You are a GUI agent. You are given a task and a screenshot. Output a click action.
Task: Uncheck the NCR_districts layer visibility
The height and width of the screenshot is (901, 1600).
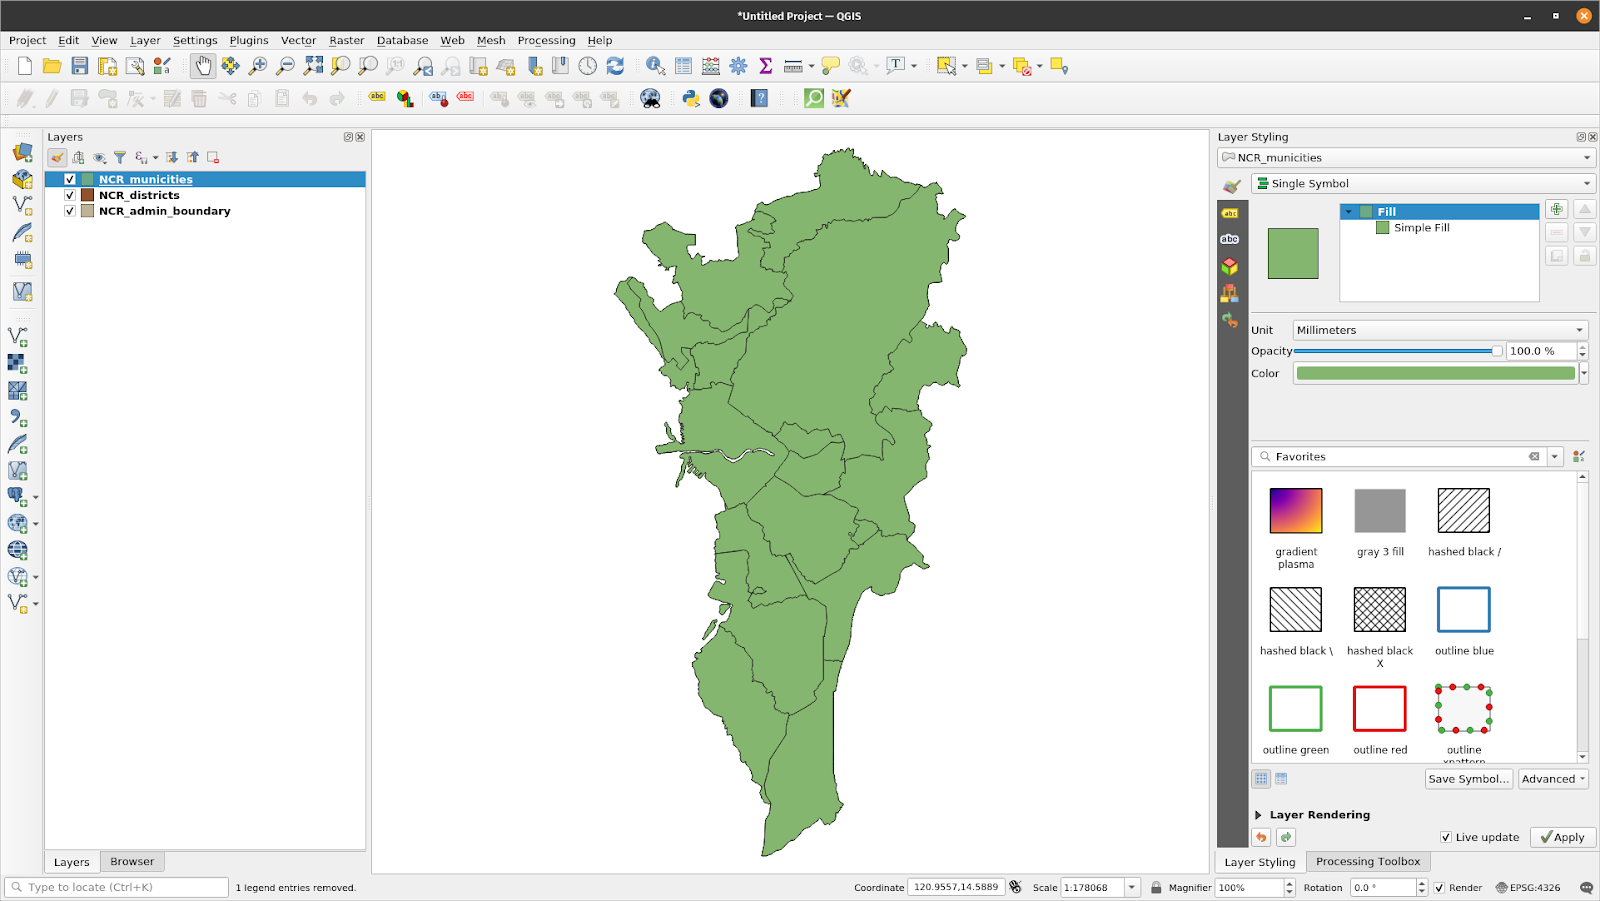coord(69,195)
